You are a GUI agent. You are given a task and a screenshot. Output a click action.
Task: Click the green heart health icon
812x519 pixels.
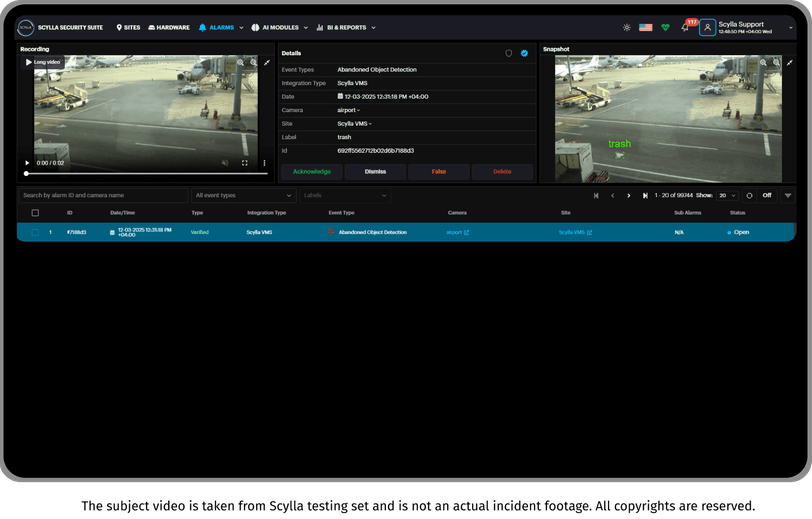pyautogui.click(x=665, y=27)
